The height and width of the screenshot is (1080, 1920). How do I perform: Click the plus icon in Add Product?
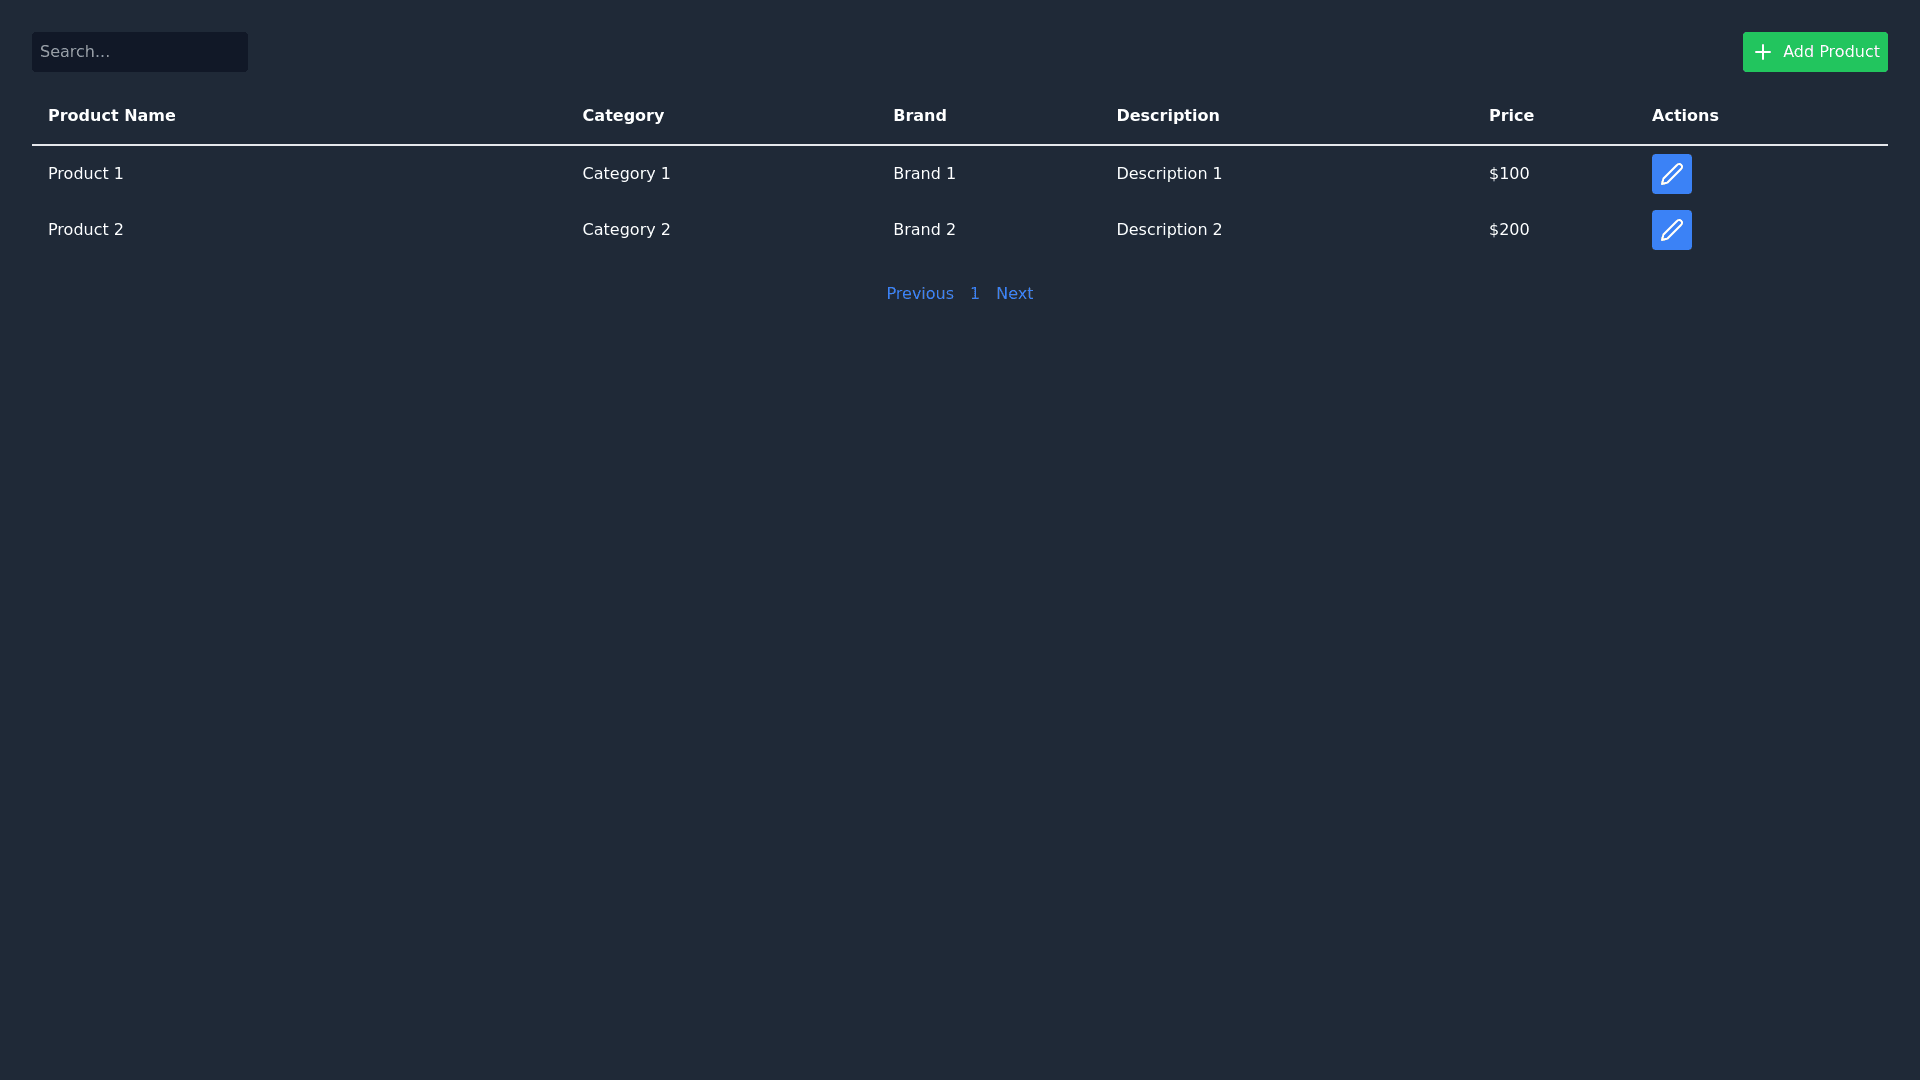coord(1762,52)
